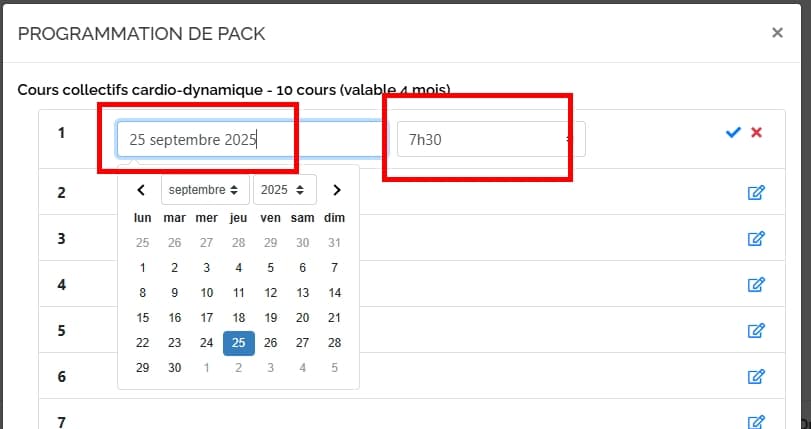Cancel row 1 edit with red X
This screenshot has height=429, width=811.
pos(757,133)
